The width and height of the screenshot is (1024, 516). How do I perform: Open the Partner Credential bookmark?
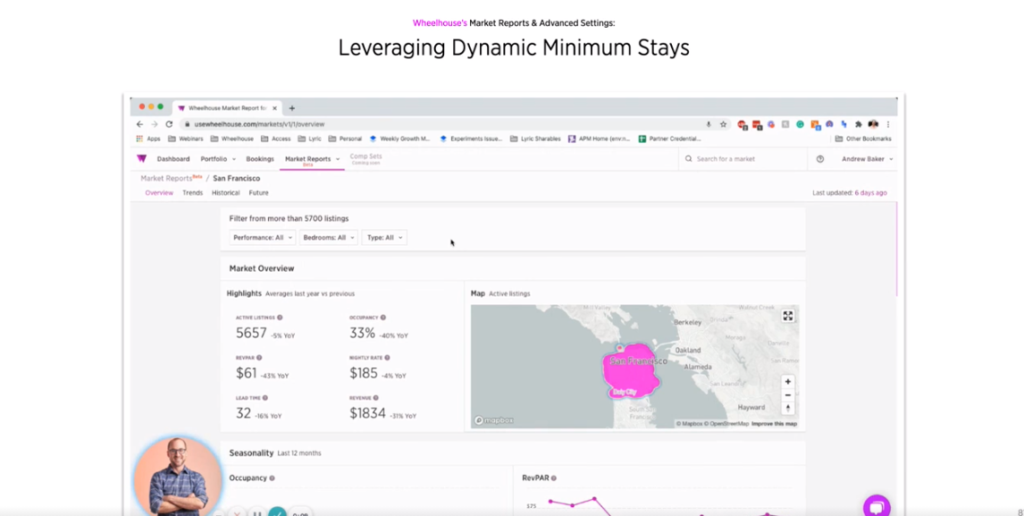[669, 138]
